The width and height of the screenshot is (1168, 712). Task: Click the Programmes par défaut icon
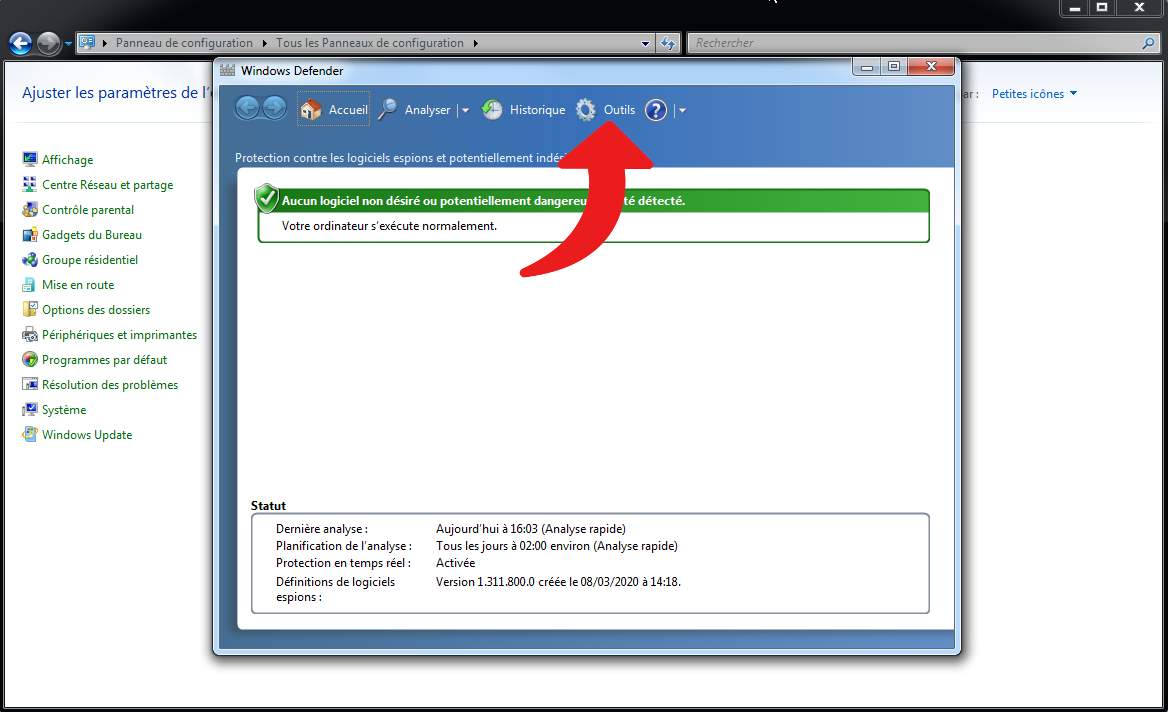(30, 359)
